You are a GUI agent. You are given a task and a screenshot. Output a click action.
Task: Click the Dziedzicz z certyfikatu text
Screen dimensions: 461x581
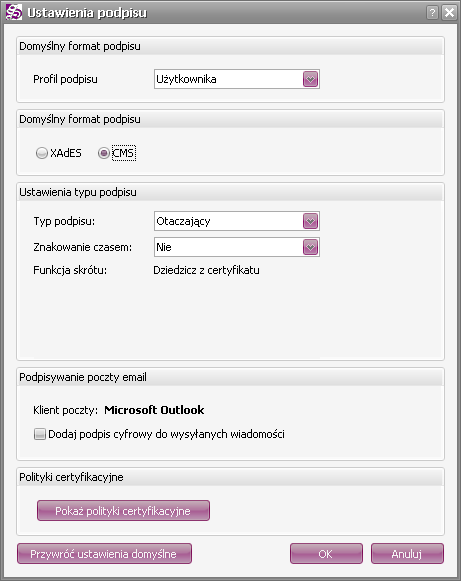[206, 270]
